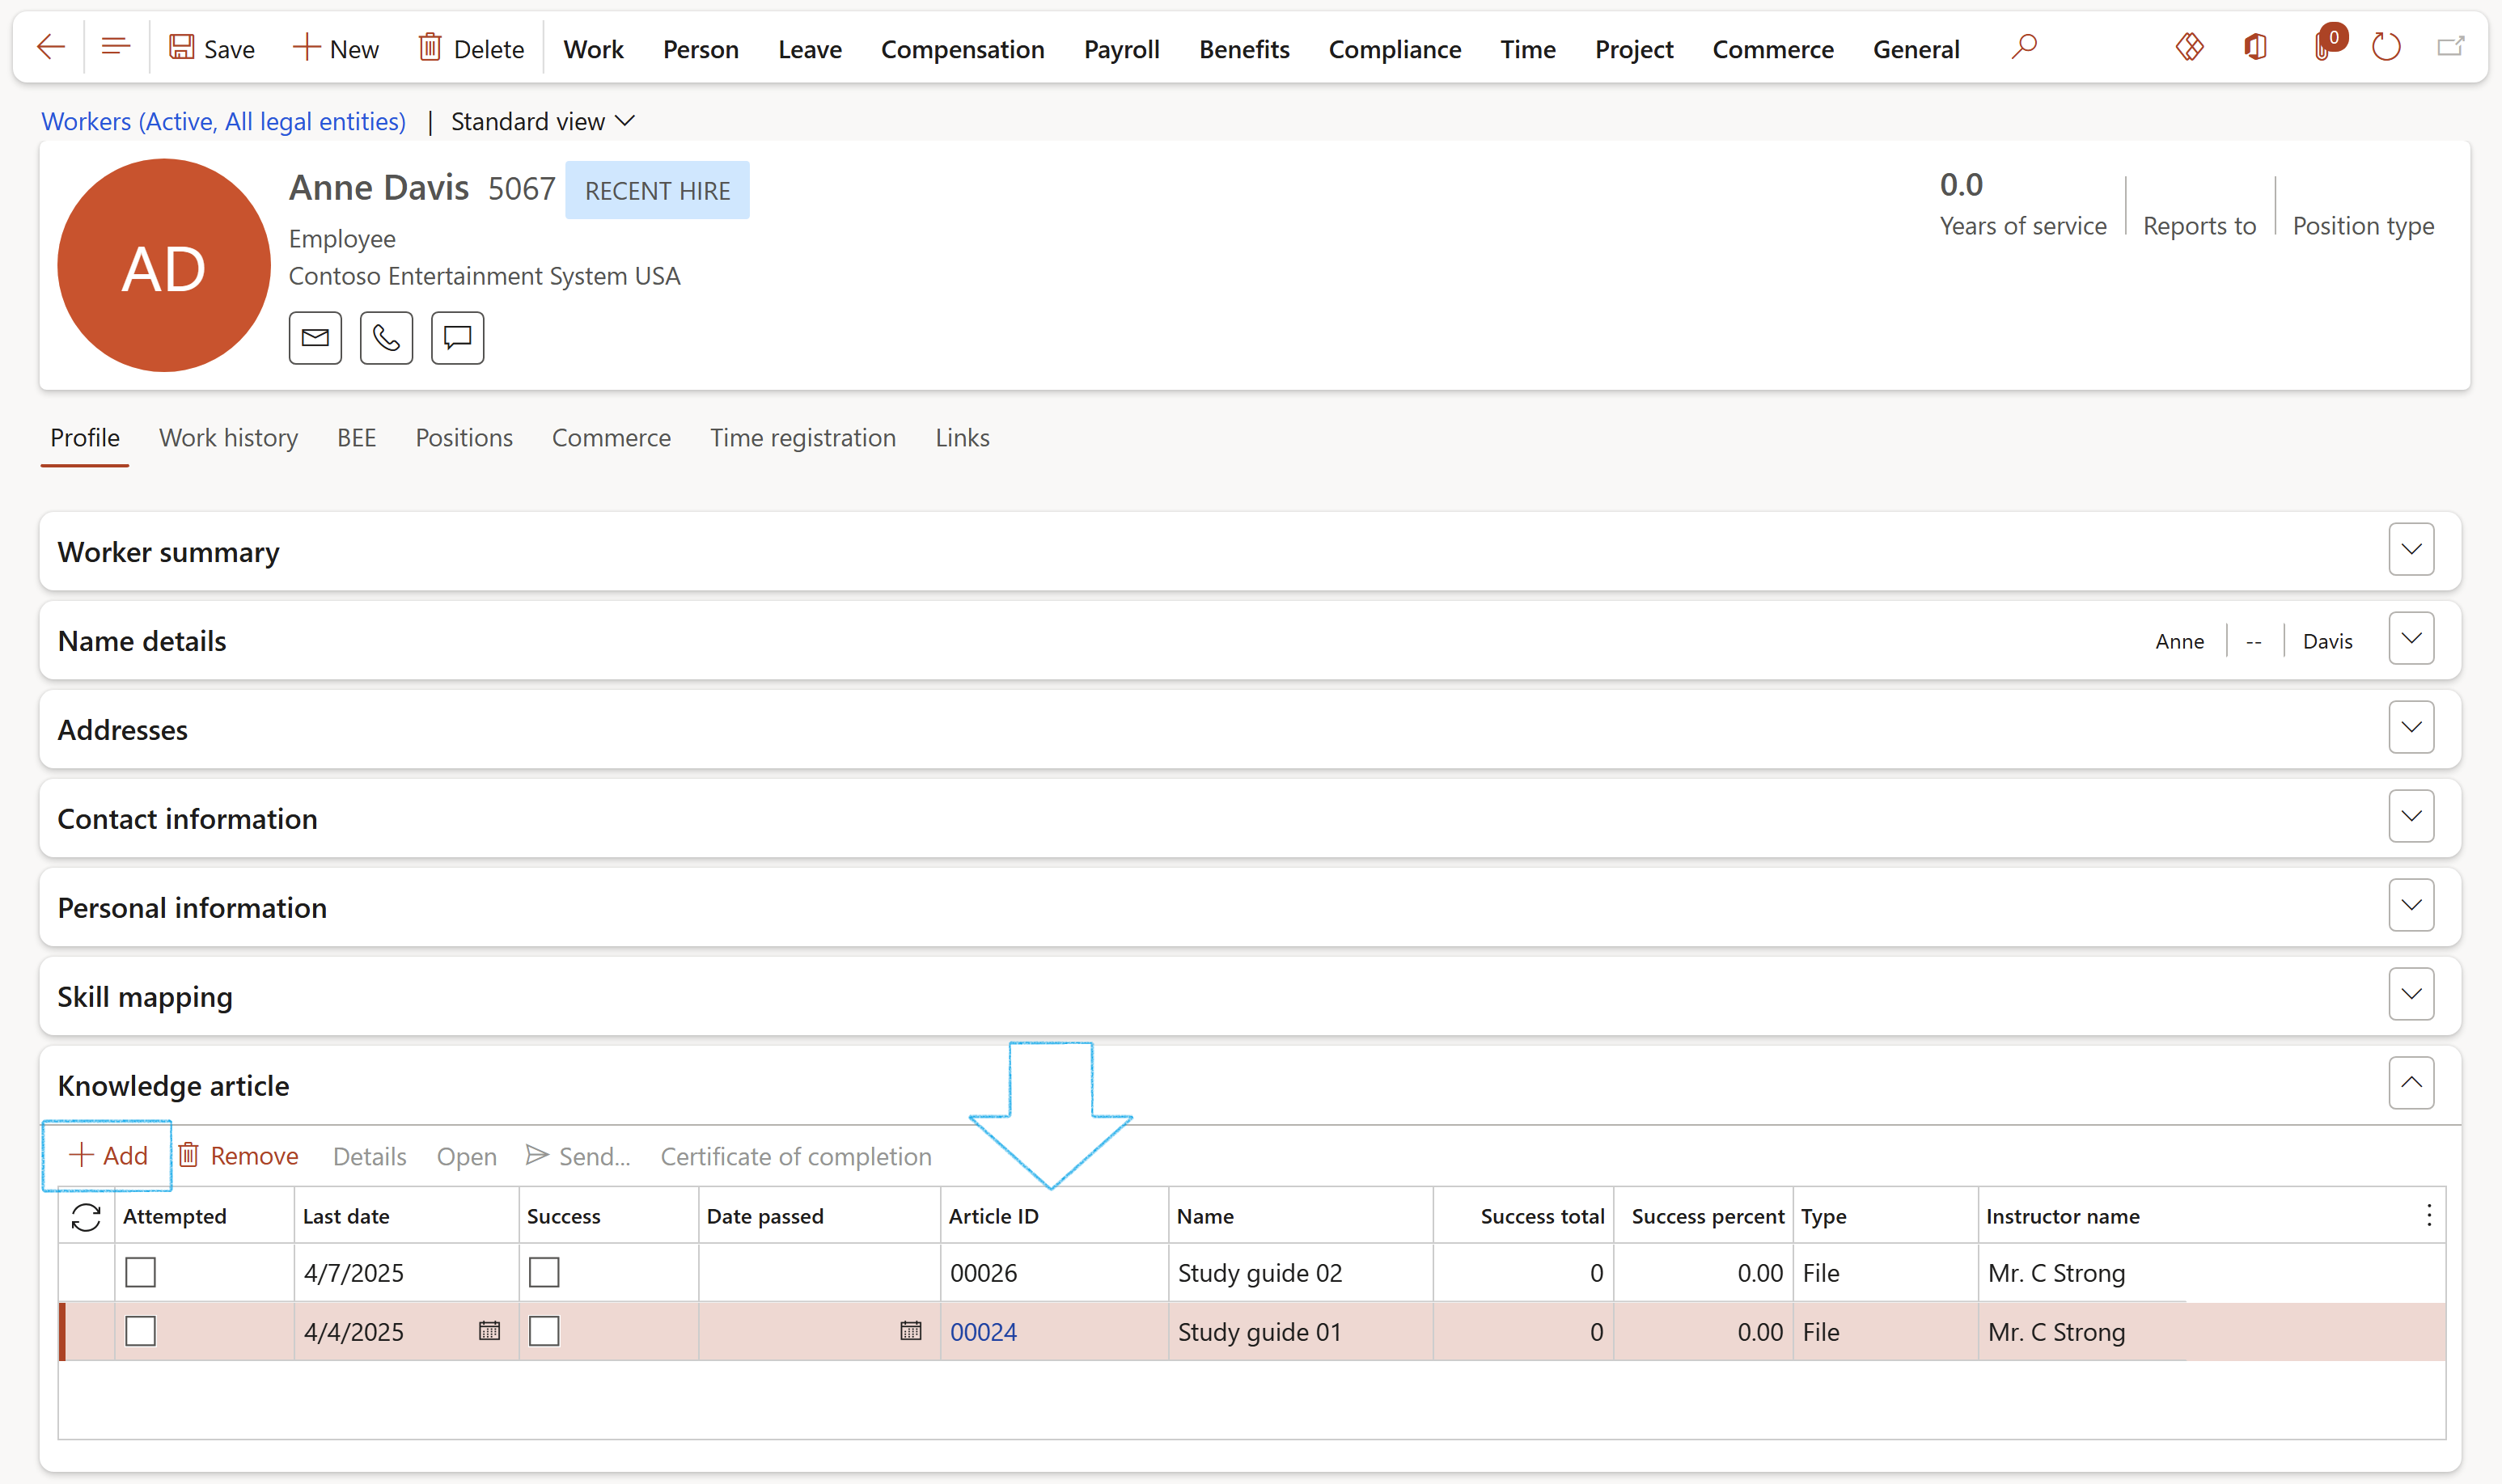Click the Open button in Knowledge article

pyautogui.click(x=466, y=1156)
